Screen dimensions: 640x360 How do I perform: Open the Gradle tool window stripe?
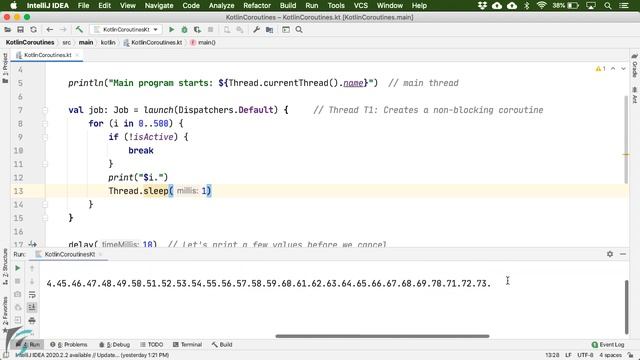click(635, 66)
